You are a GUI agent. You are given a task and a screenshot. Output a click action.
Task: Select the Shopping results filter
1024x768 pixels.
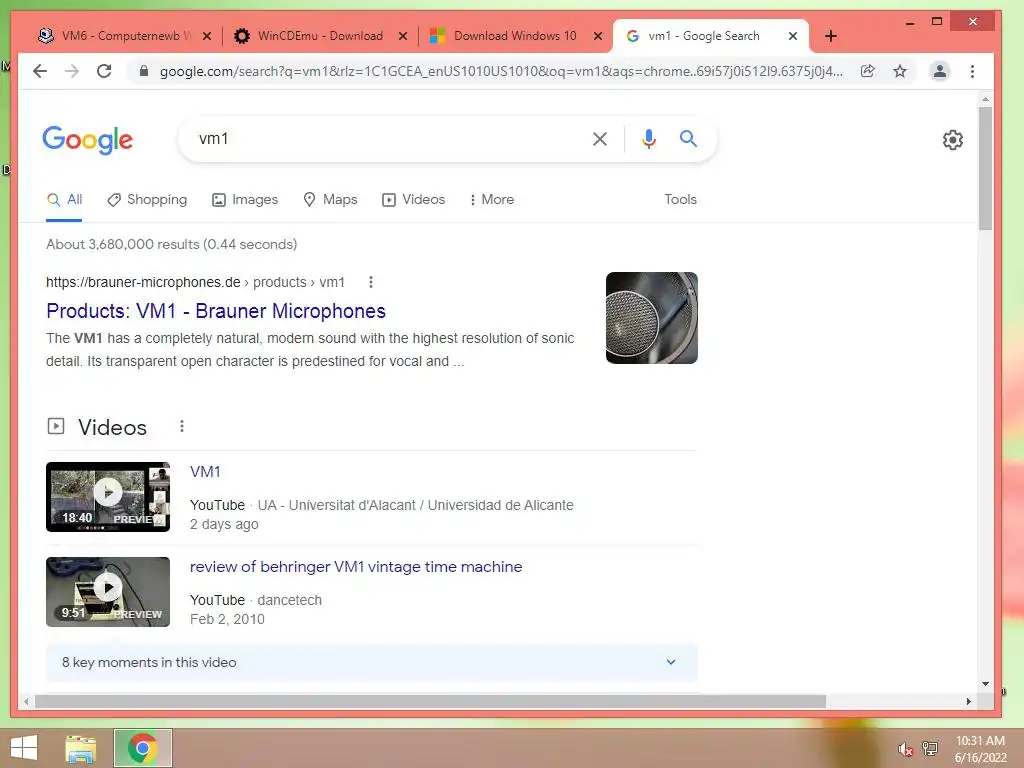pyautogui.click(x=147, y=200)
